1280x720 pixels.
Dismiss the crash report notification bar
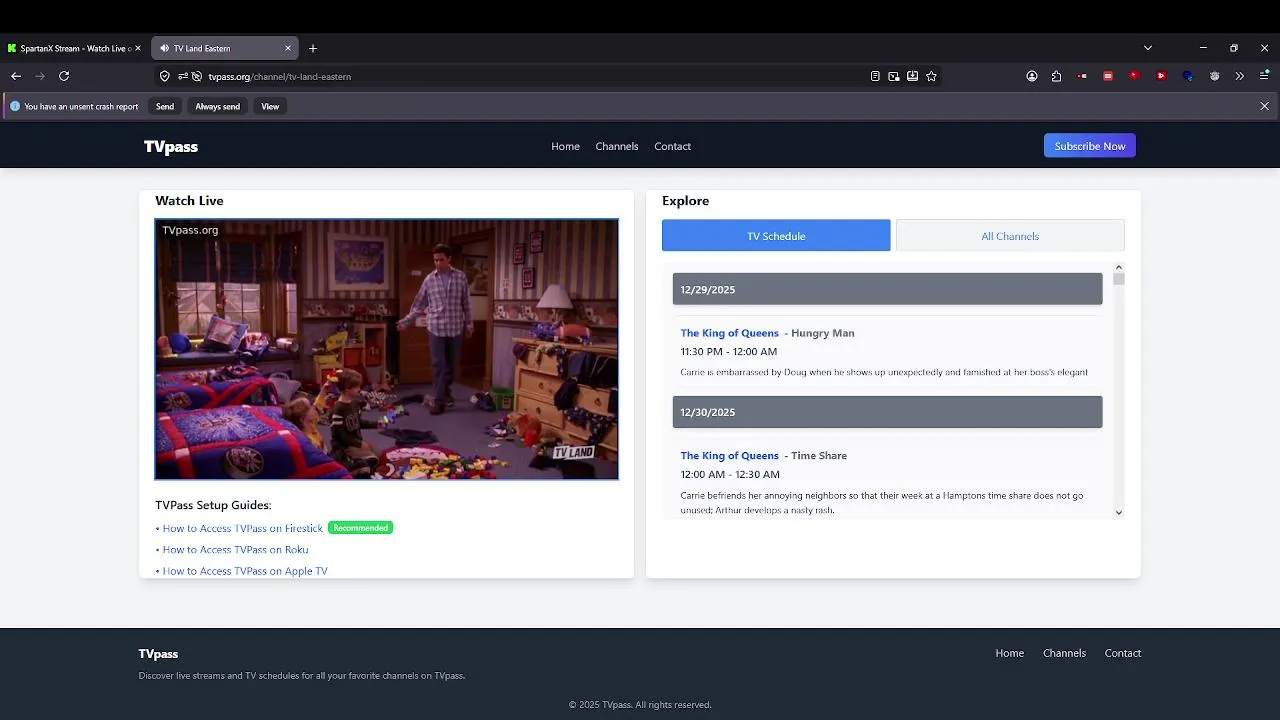point(1264,106)
